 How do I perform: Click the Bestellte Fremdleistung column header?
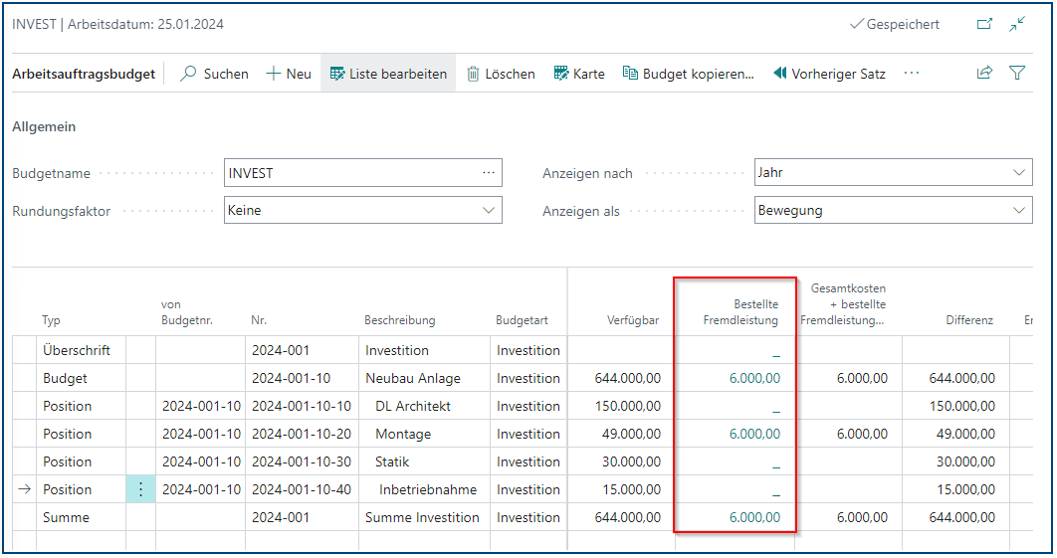click(x=740, y=312)
